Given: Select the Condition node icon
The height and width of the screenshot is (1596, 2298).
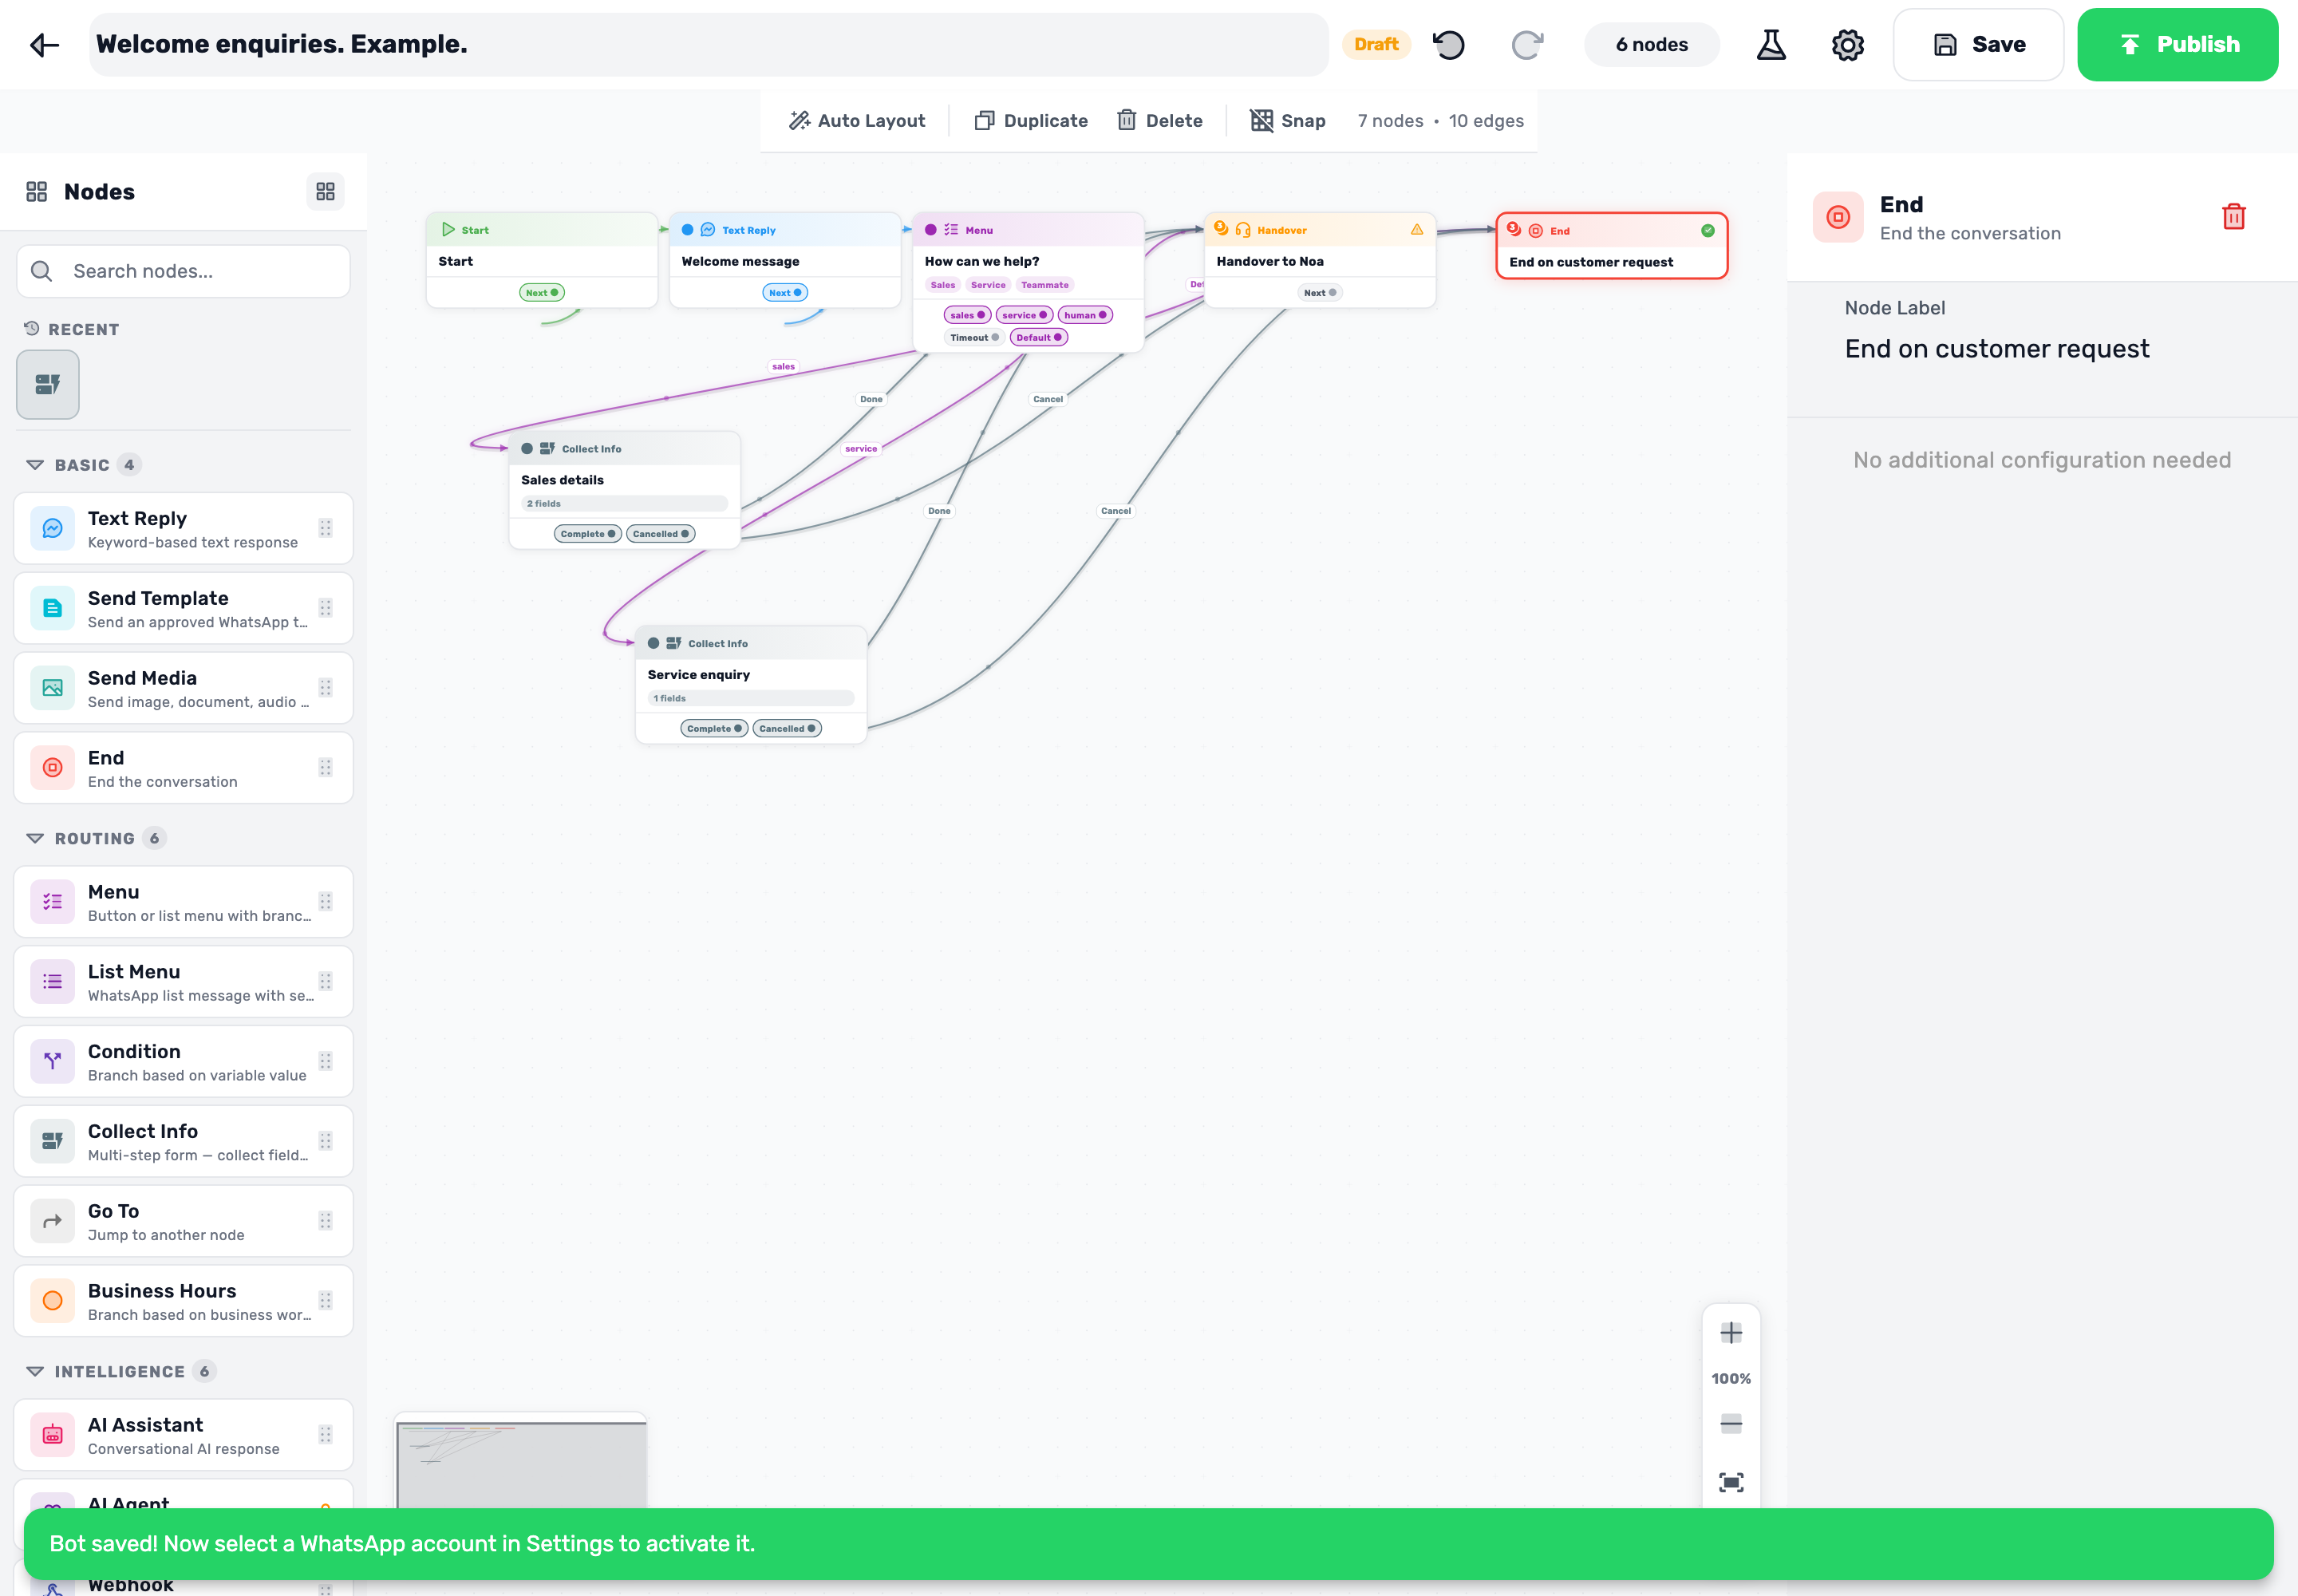Looking at the screenshot, I should pyautogui.click(x=52, y=1061).
